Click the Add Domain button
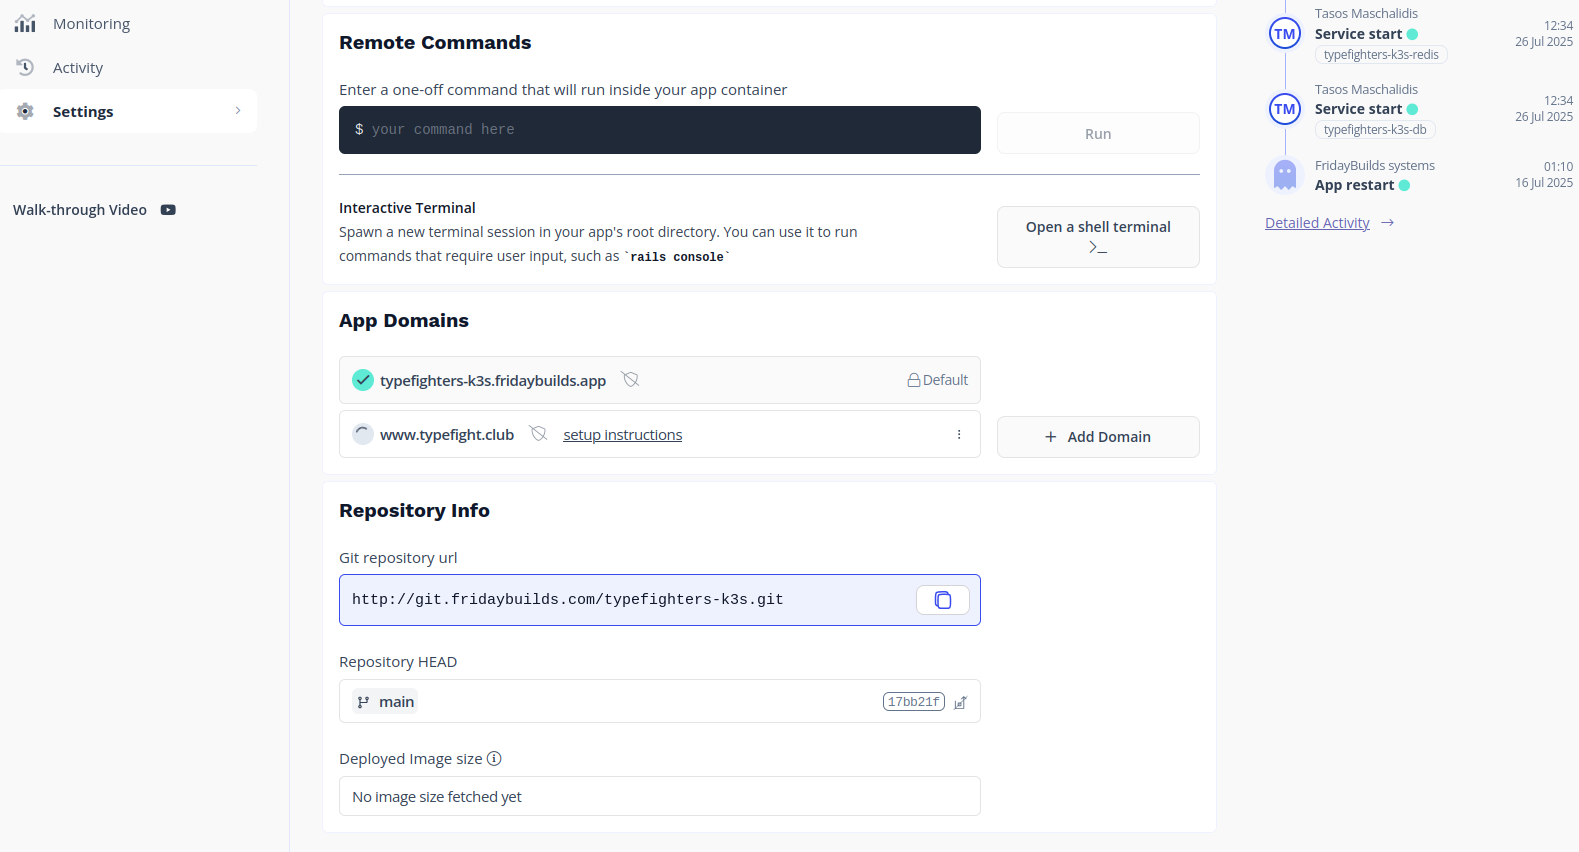 click(x=1097, y=437)
